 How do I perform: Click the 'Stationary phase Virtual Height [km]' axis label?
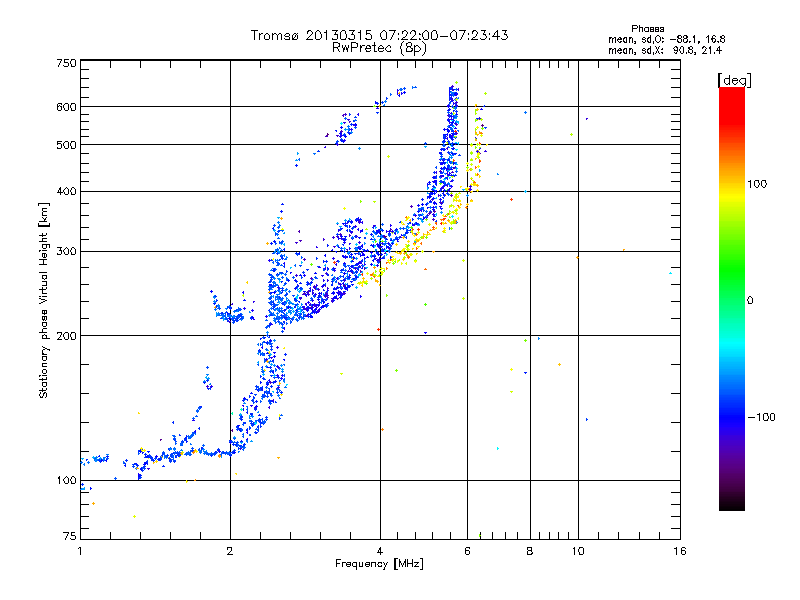point(44,301)
